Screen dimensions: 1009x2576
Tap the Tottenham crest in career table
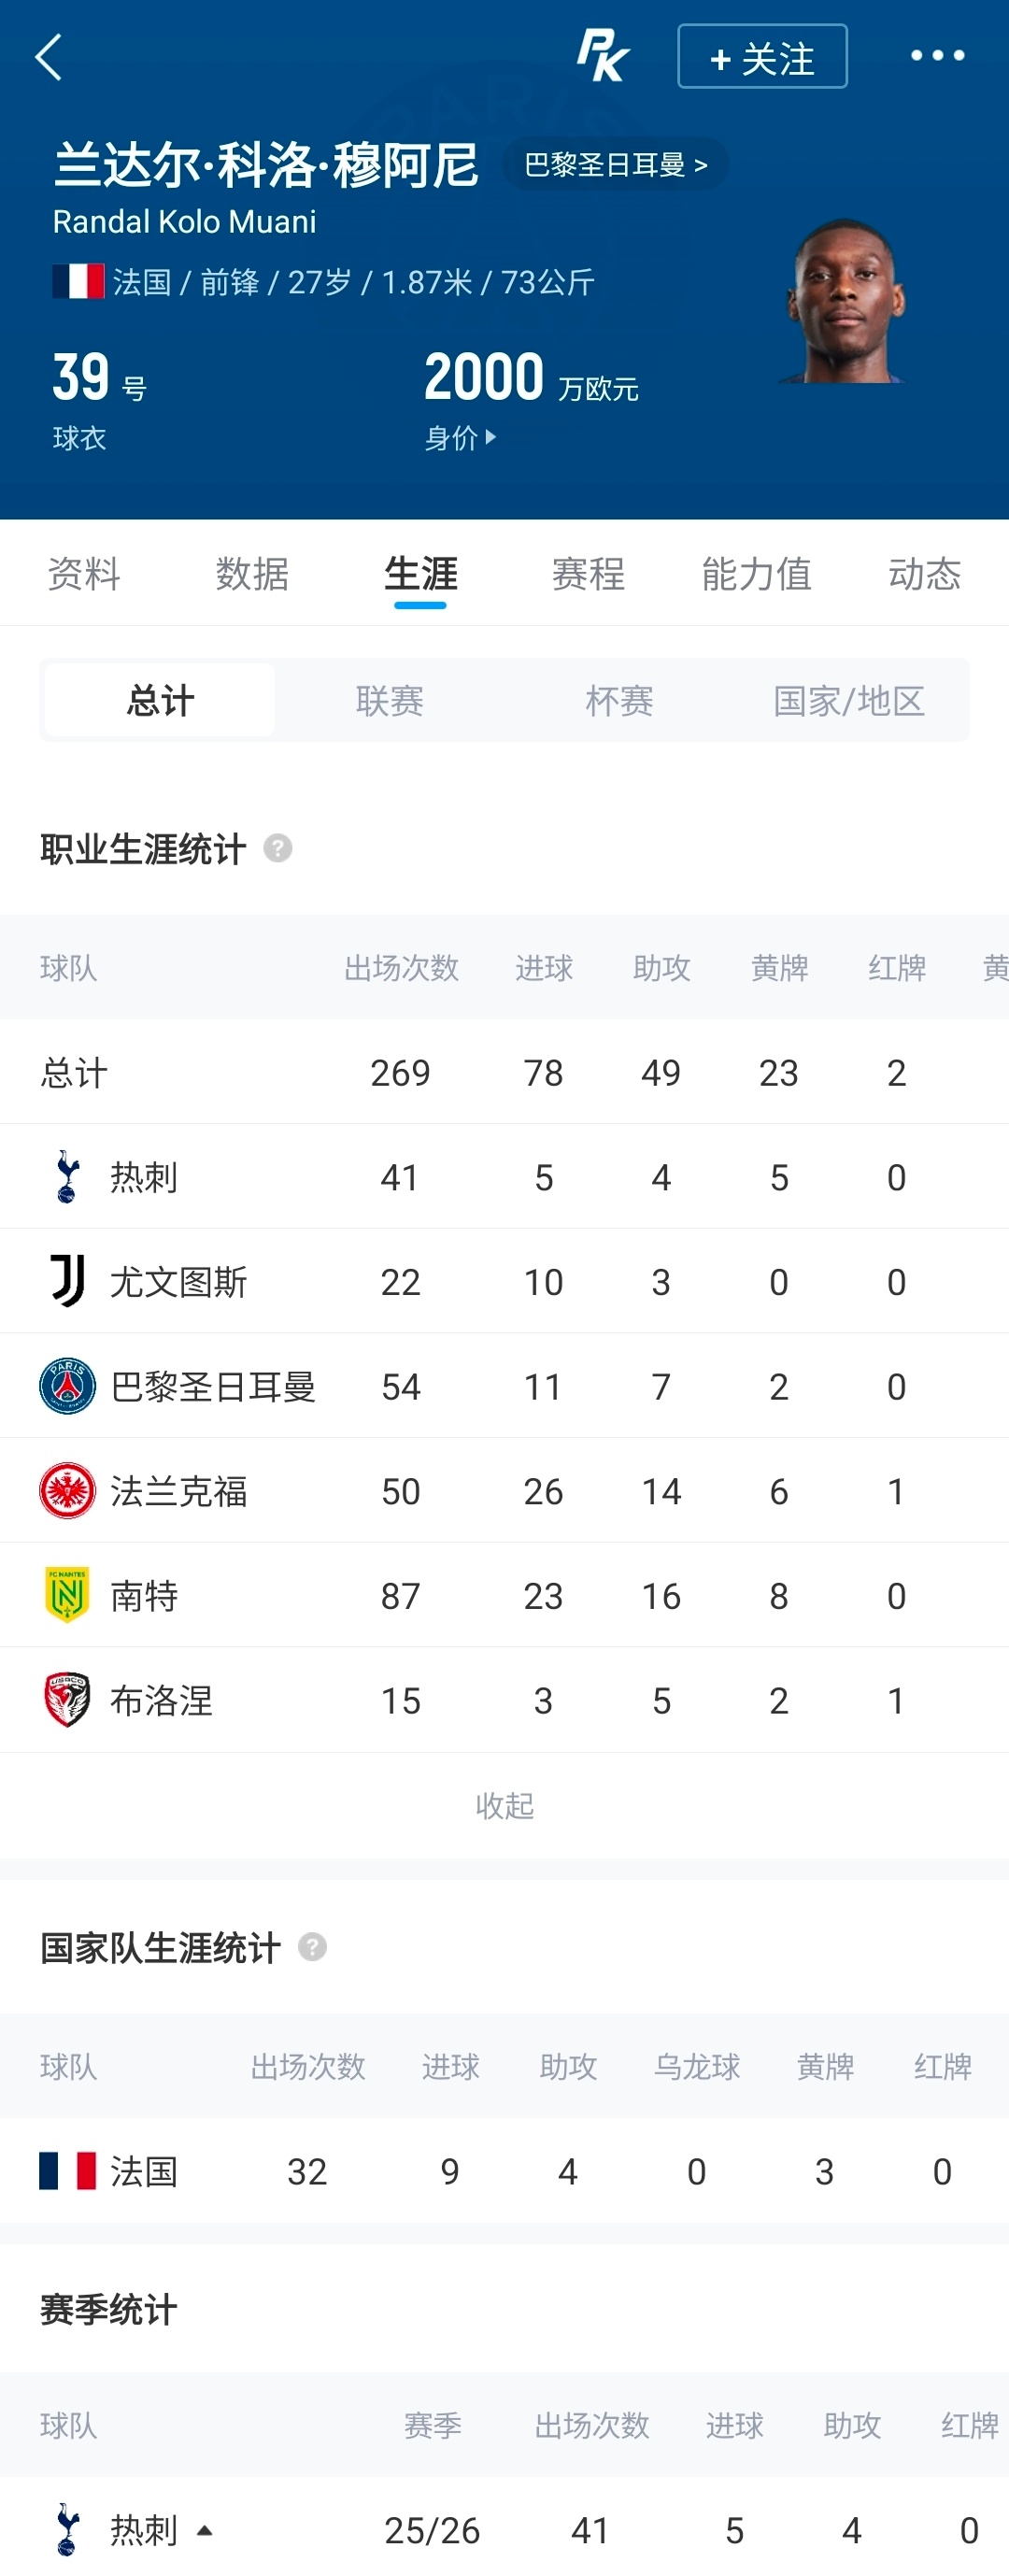coord(67,1177)
